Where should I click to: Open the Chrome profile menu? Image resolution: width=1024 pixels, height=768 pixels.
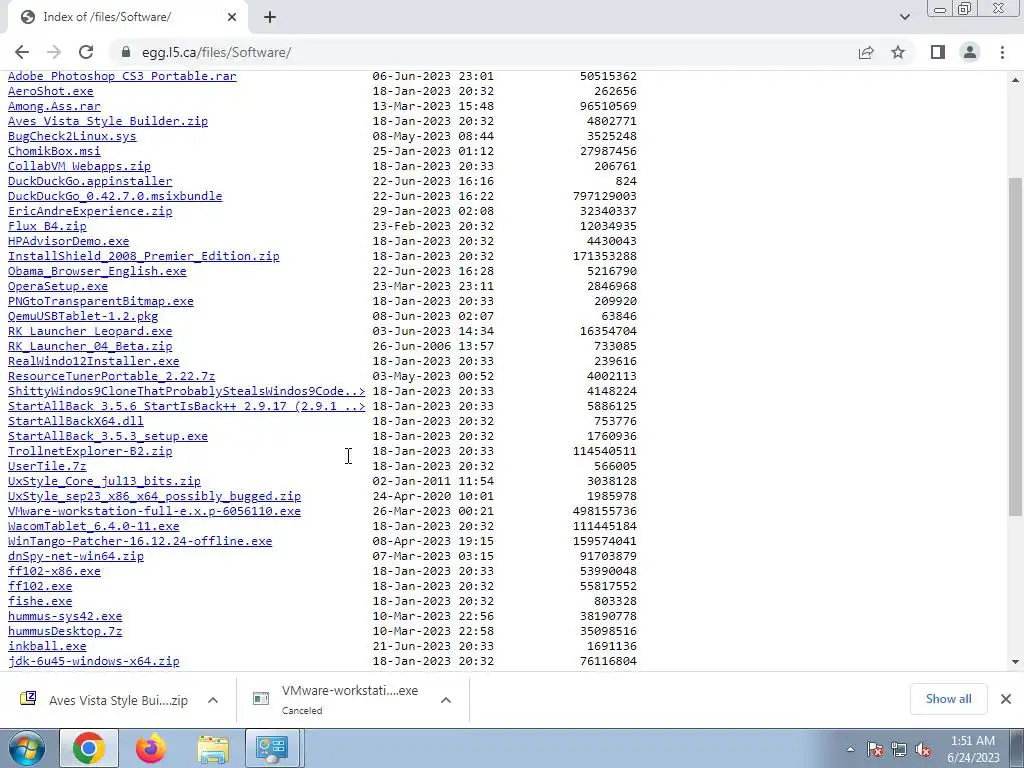(970, 52)
